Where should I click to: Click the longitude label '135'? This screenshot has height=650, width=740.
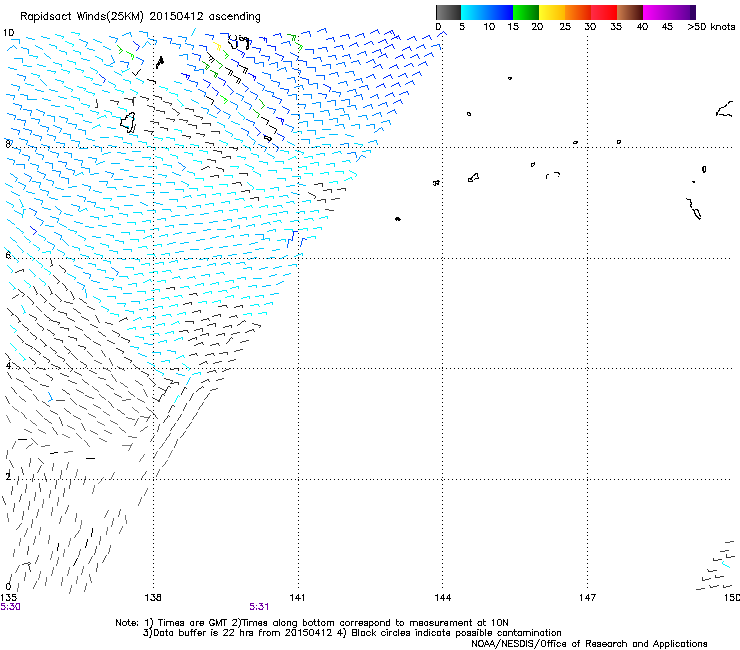pos(8,598)
